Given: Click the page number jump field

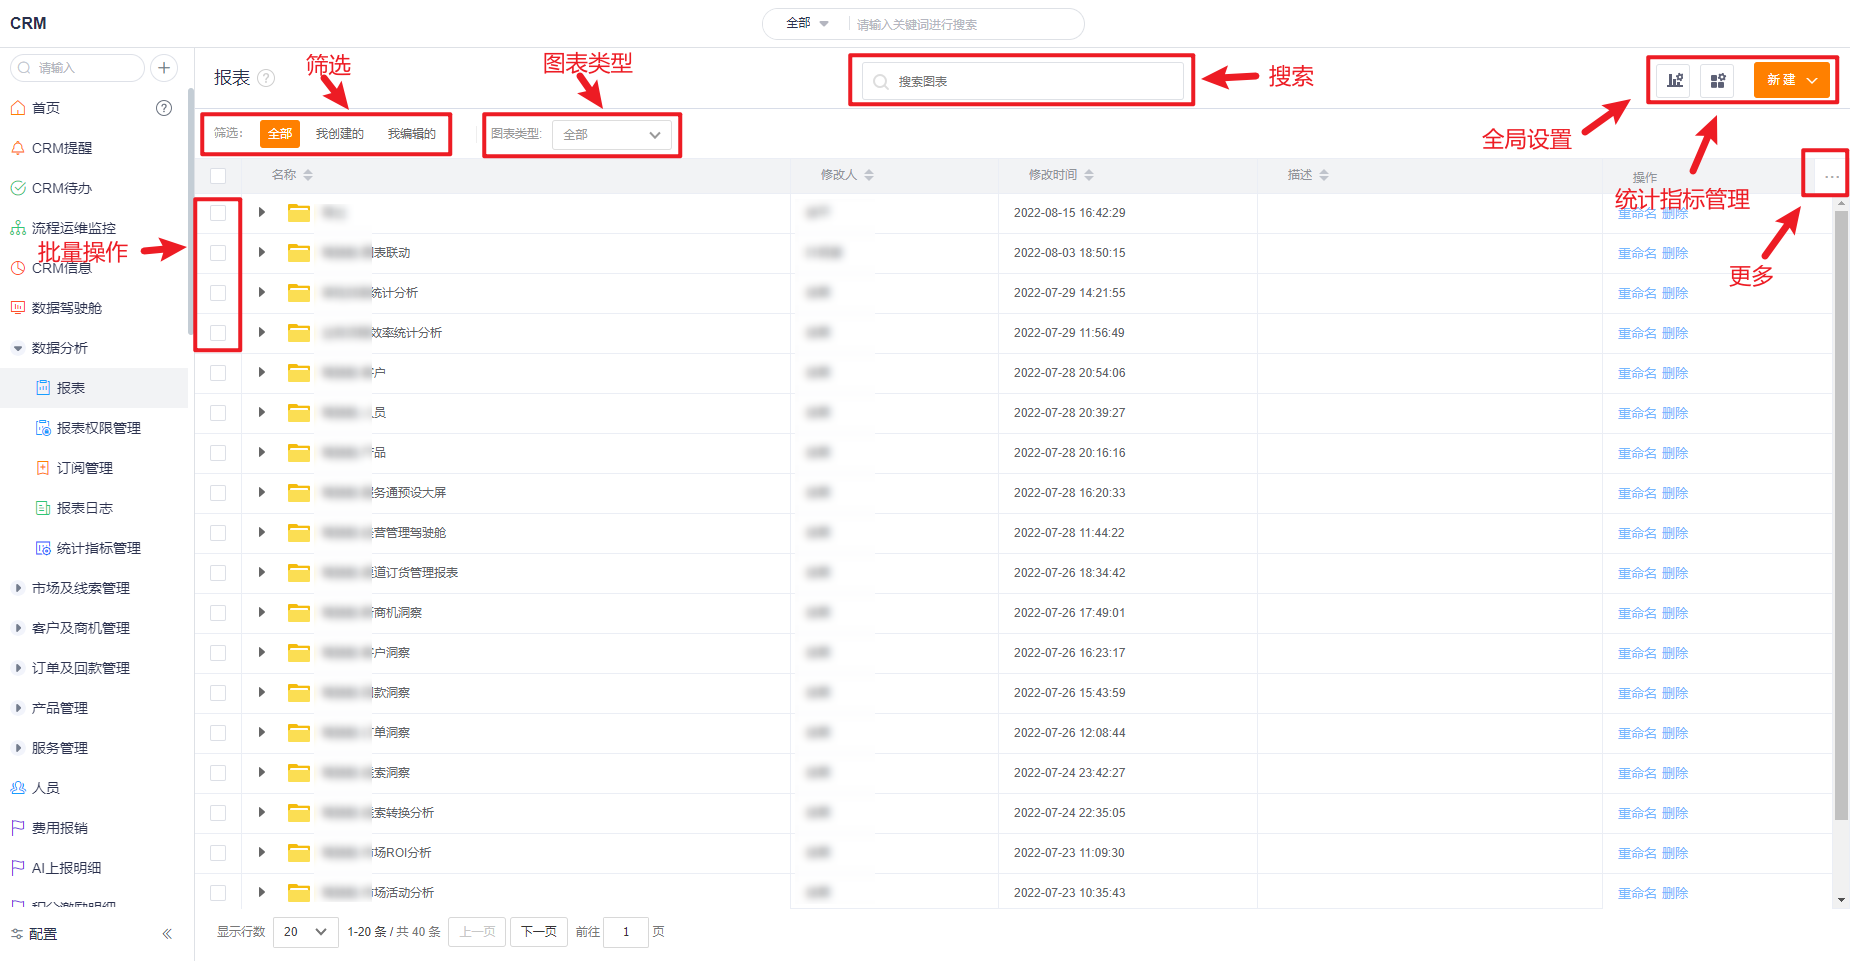Looking at the screenshot, I should point(626,932).
